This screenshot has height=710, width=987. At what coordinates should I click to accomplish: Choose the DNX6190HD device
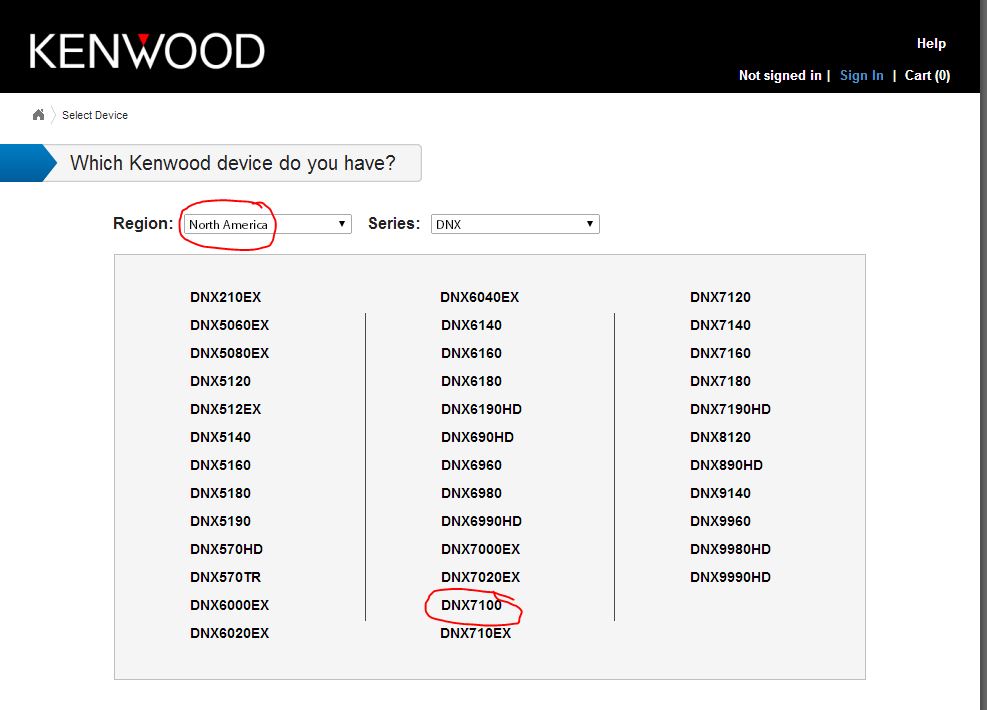point(482,409)
